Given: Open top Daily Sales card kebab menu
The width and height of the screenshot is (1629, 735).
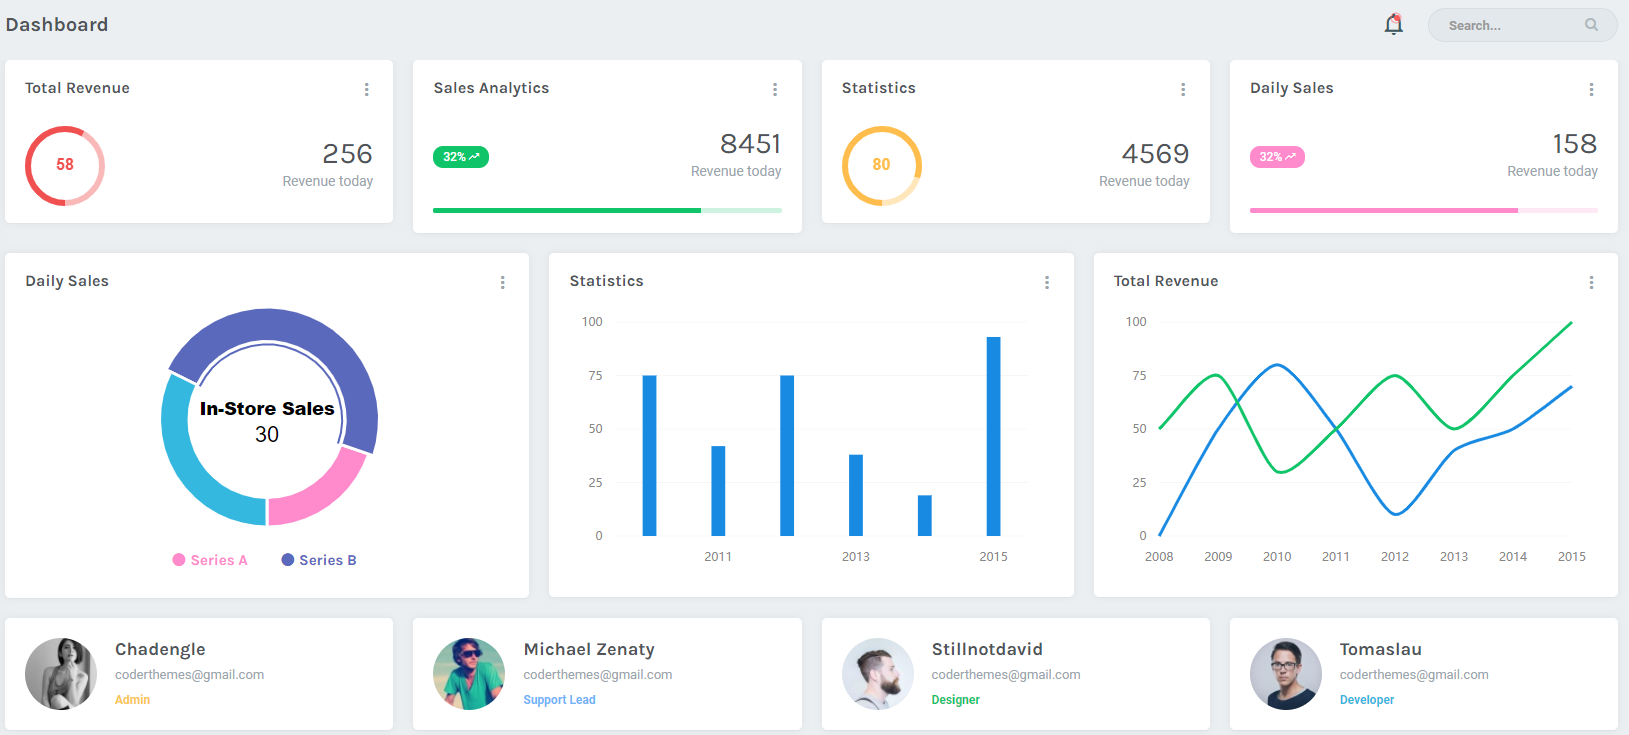Looking at the screenshot, I should coord(1591,90).
